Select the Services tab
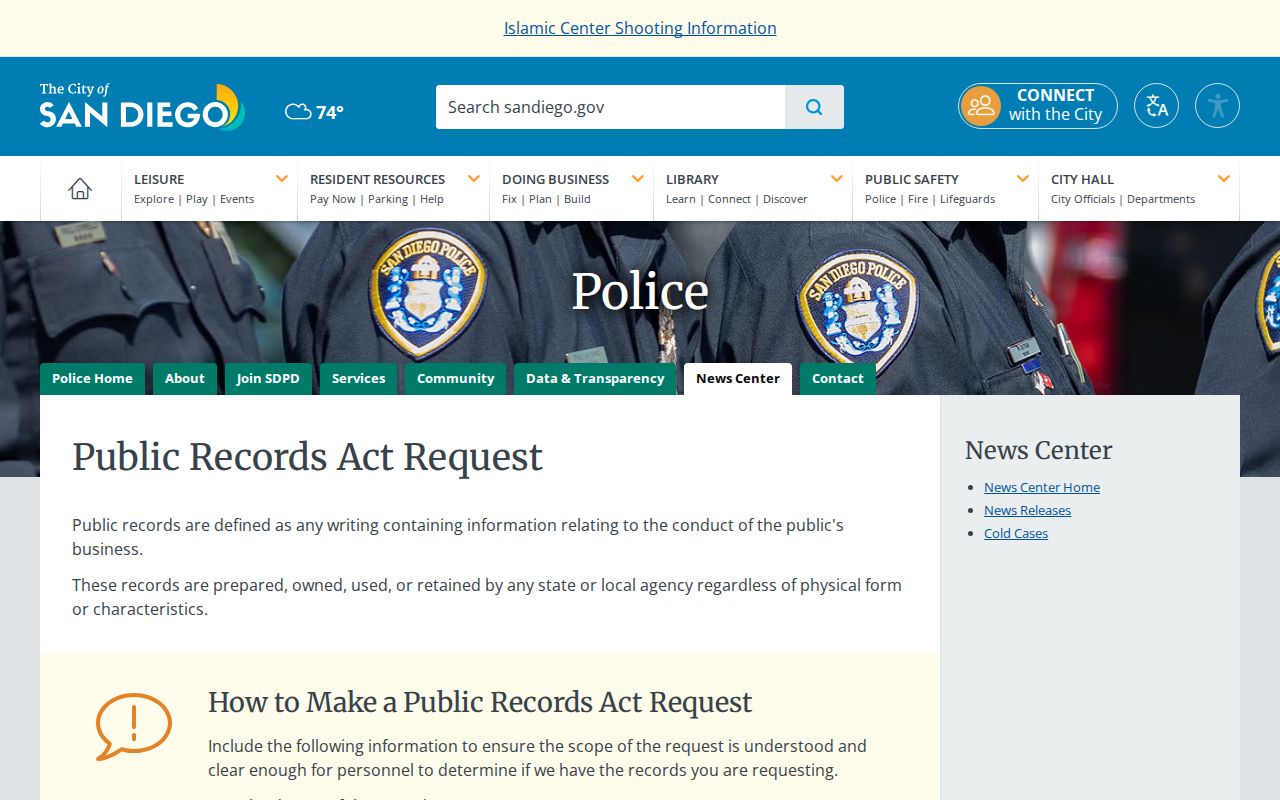Image resolution: width=1280 pixels, height=800 pixels. pos(358,379)
